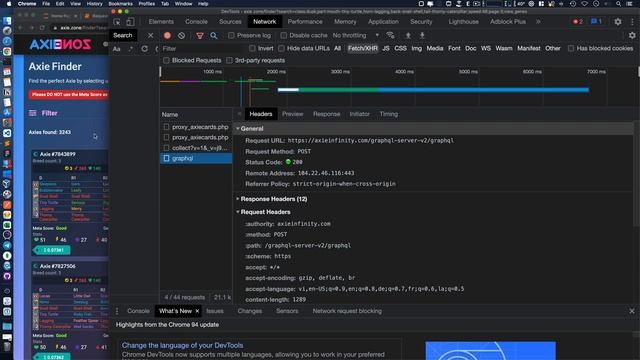Close the bottom drawer
The image size is (640, 360).
pyautogui.click(x=632, y=311)
